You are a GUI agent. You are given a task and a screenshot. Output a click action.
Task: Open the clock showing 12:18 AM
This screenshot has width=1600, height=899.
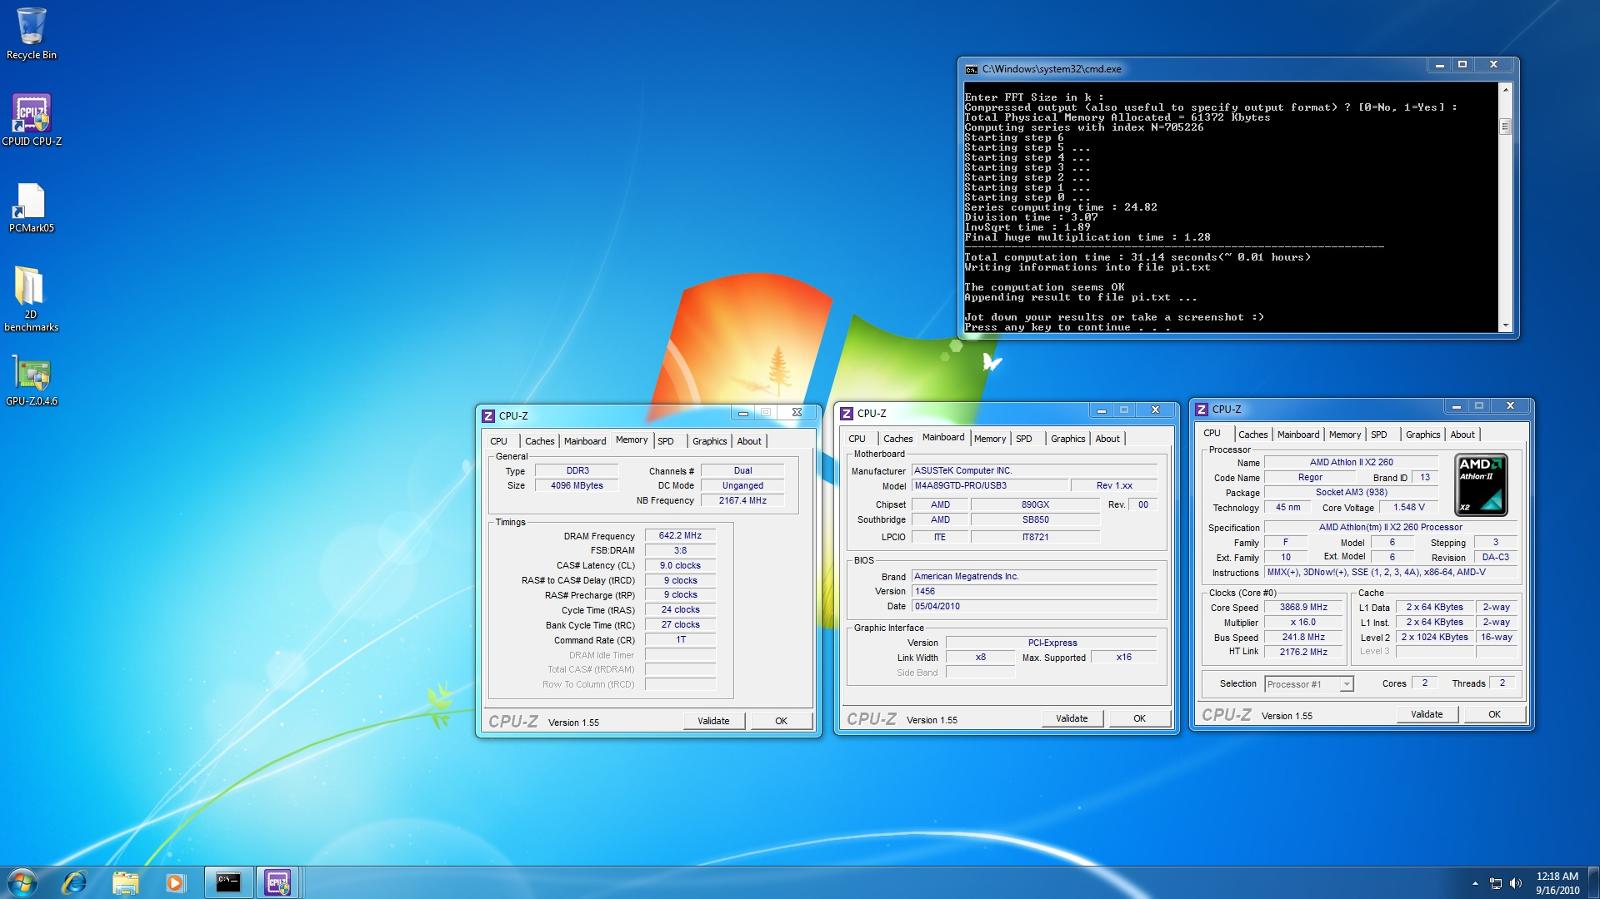click(1557, 883)
